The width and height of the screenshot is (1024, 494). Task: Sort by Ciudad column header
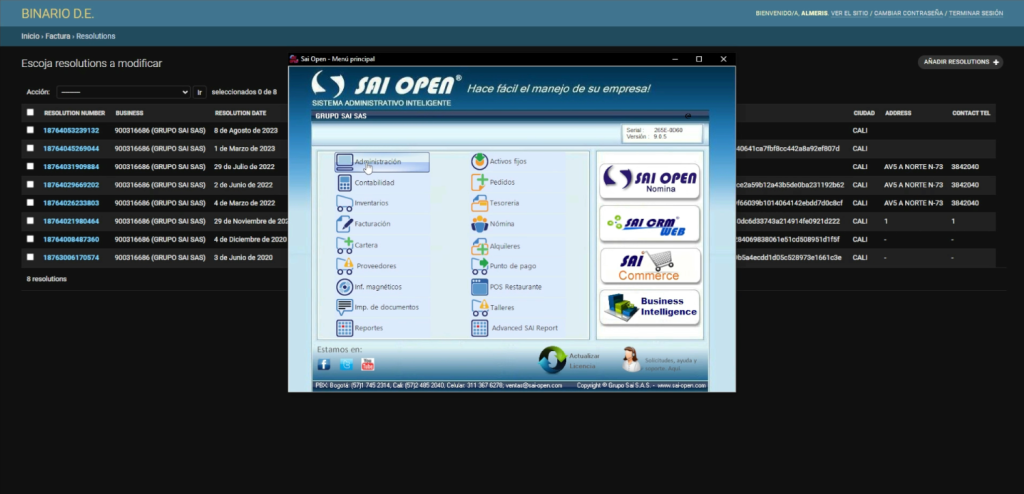coord(863,113)
